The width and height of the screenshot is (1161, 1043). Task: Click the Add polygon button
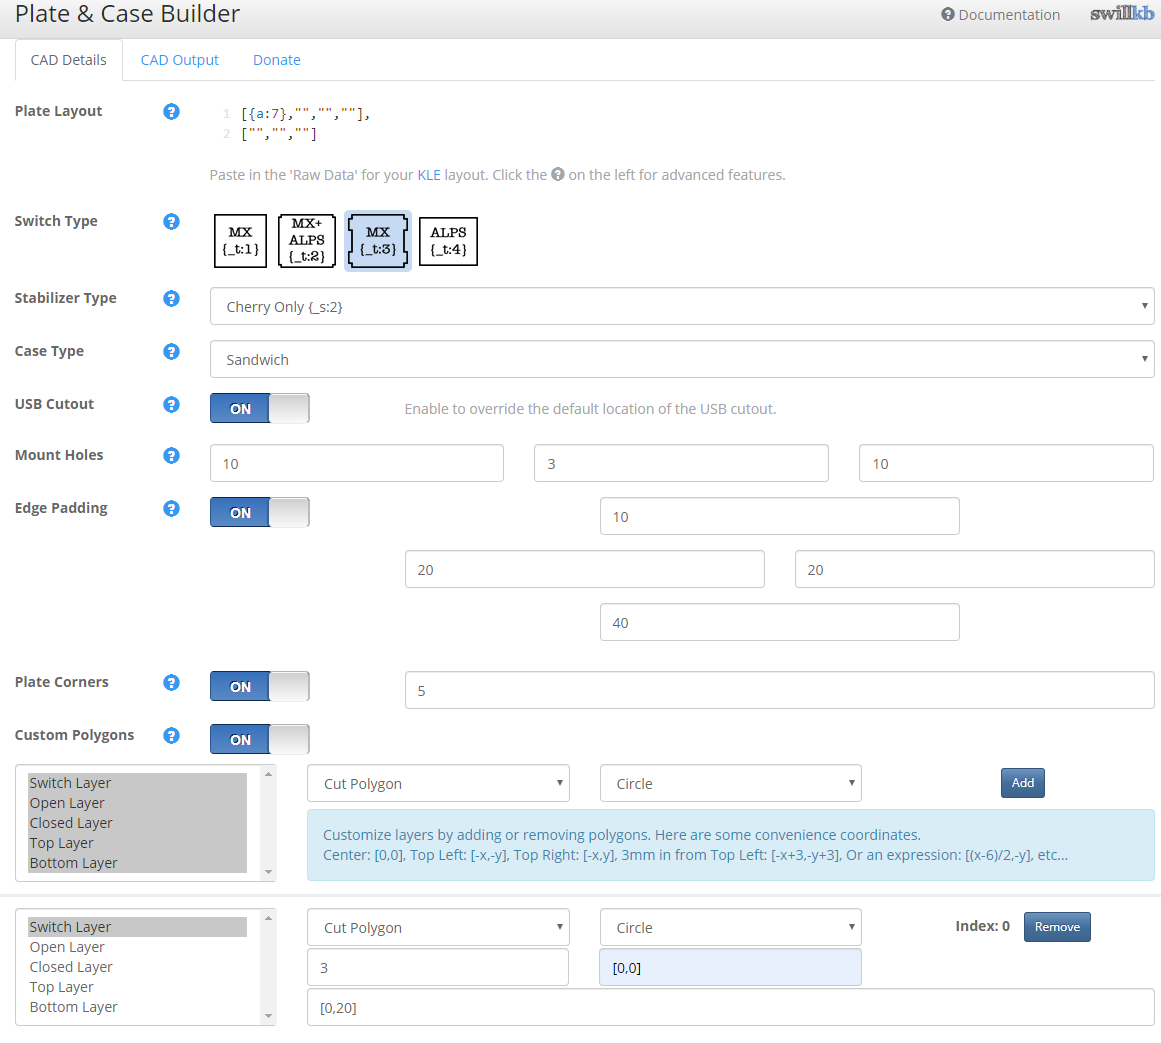click(1023, 783)
